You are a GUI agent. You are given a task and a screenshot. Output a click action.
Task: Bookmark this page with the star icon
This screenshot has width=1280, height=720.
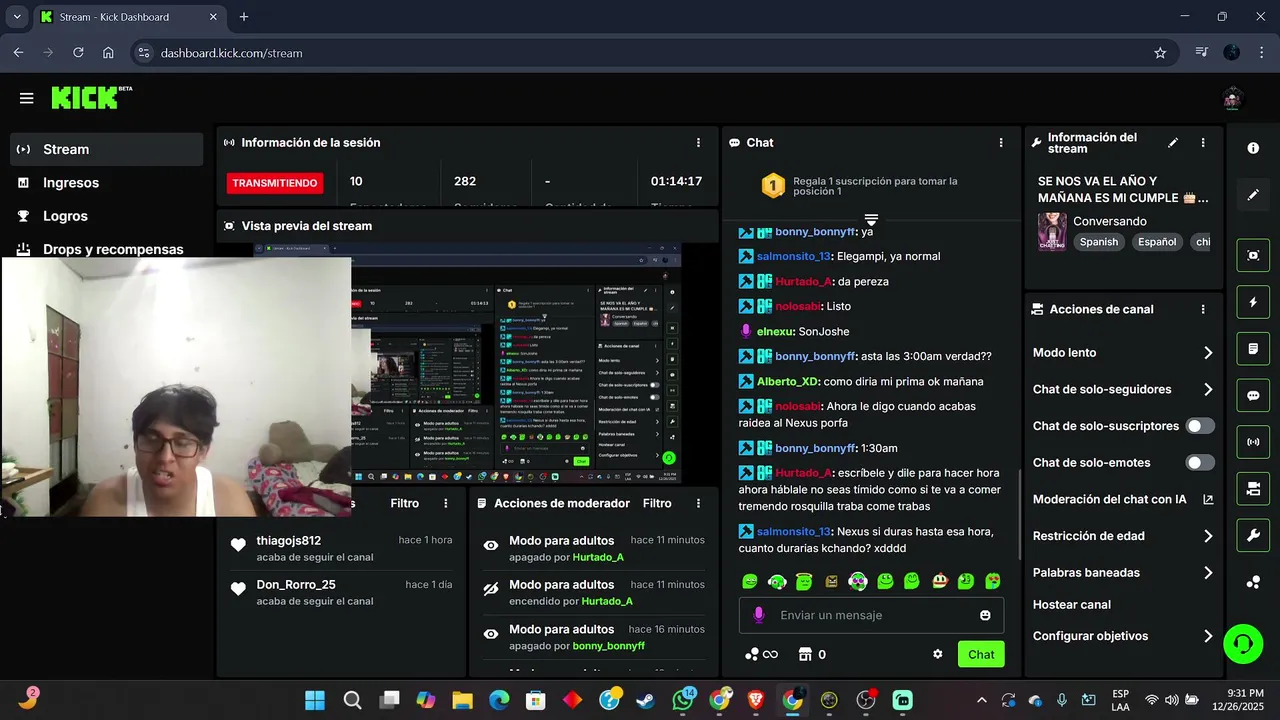click(1160, 53)
